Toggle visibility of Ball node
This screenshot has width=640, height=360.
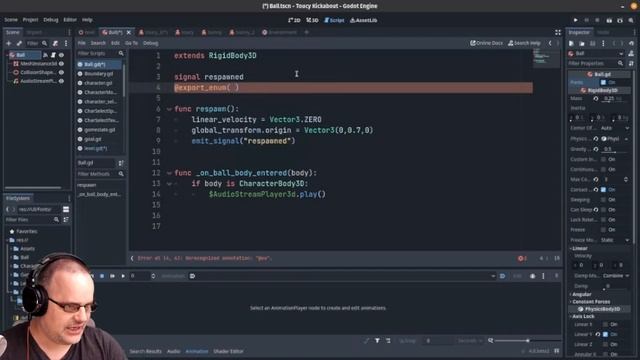[x=61, y=55]
